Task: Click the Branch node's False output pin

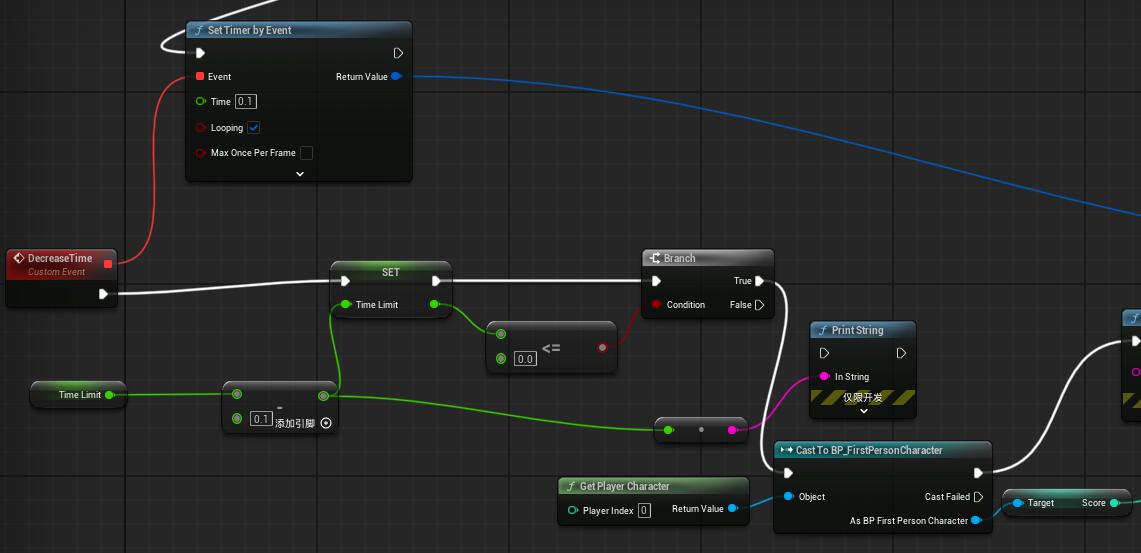Action: pyautogui.click(x=759, y=305)
